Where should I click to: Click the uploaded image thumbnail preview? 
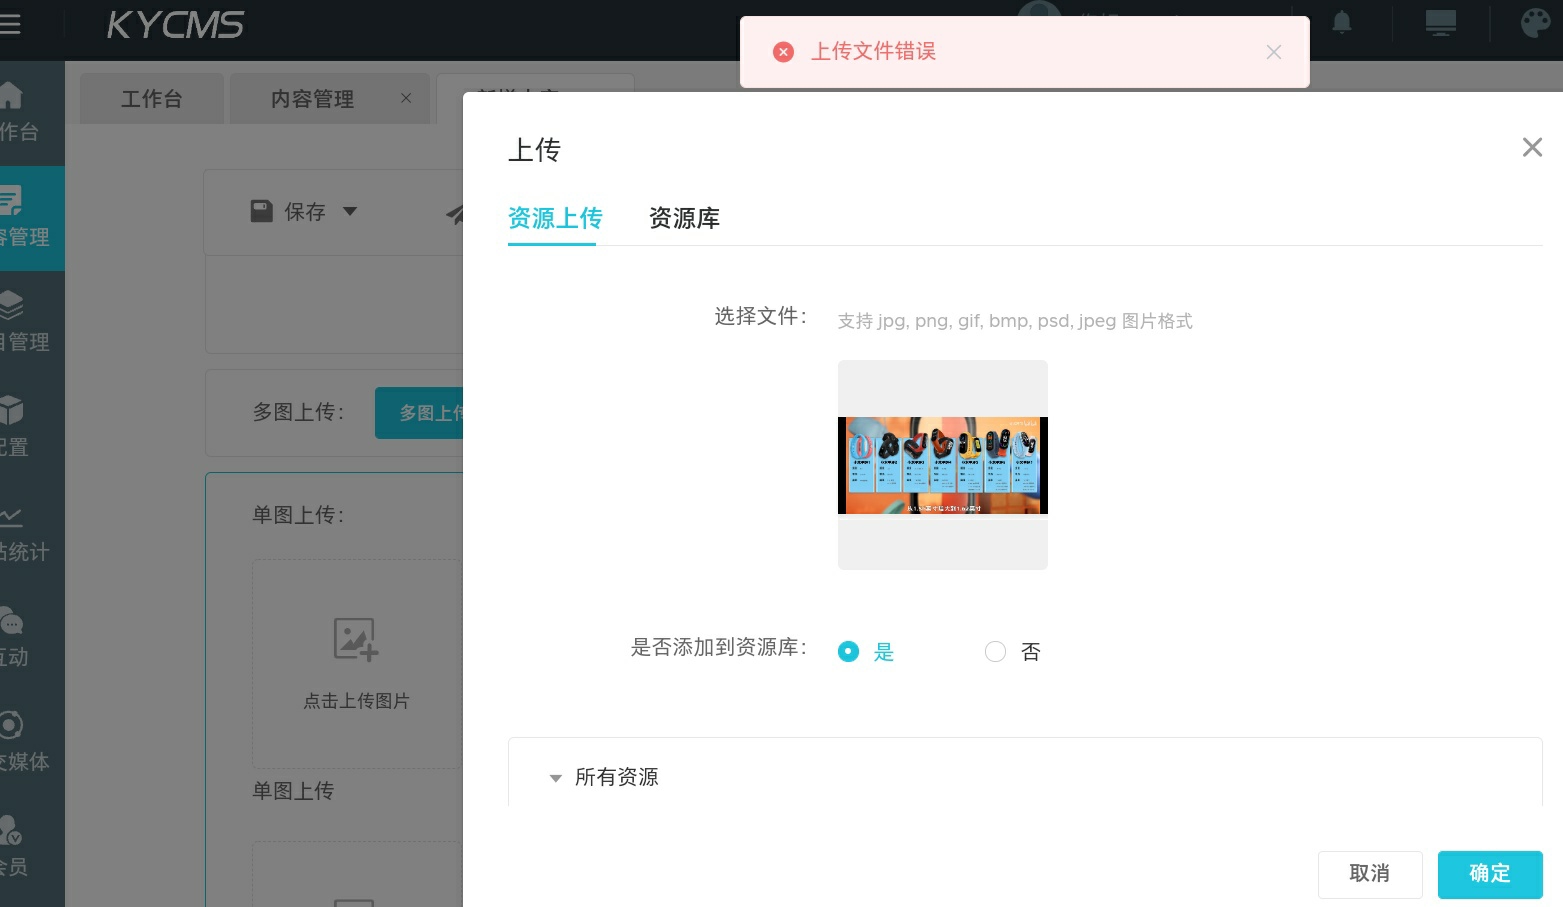(x=943, y=465)
